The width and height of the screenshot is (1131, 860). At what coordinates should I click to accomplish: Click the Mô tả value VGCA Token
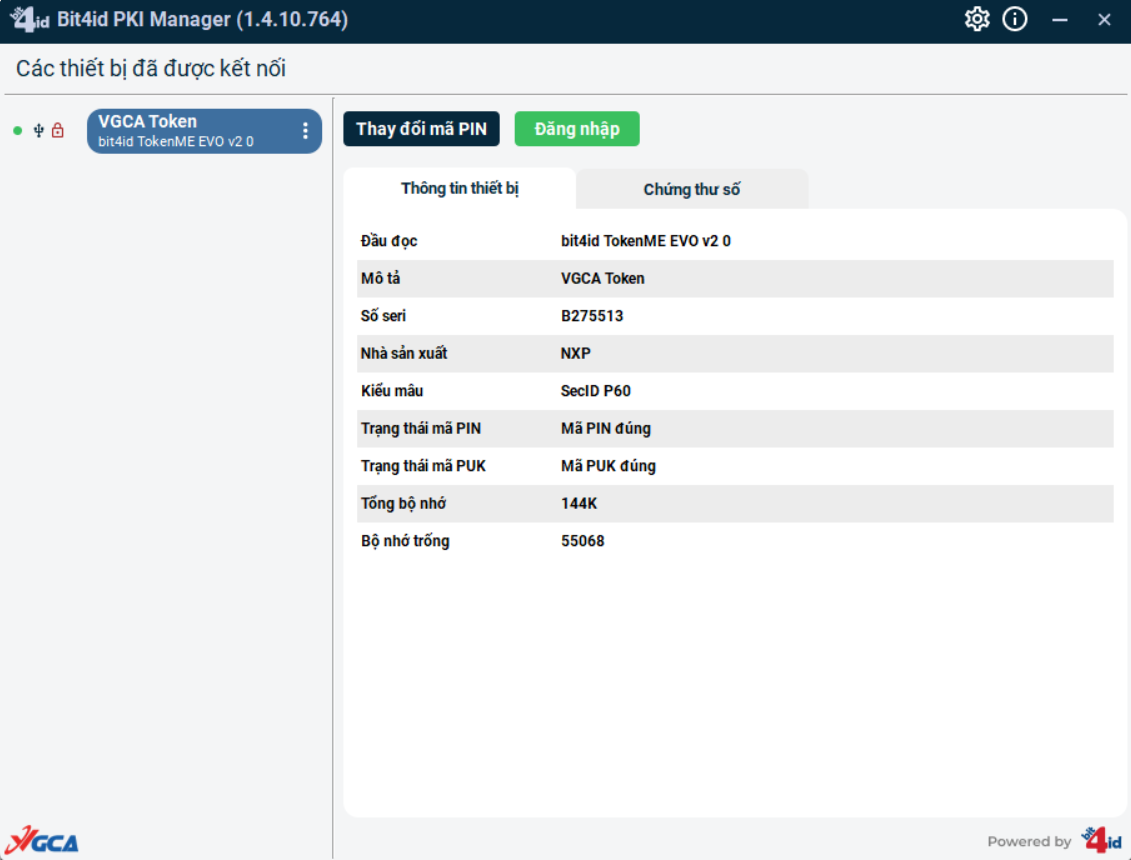[602, 278]
